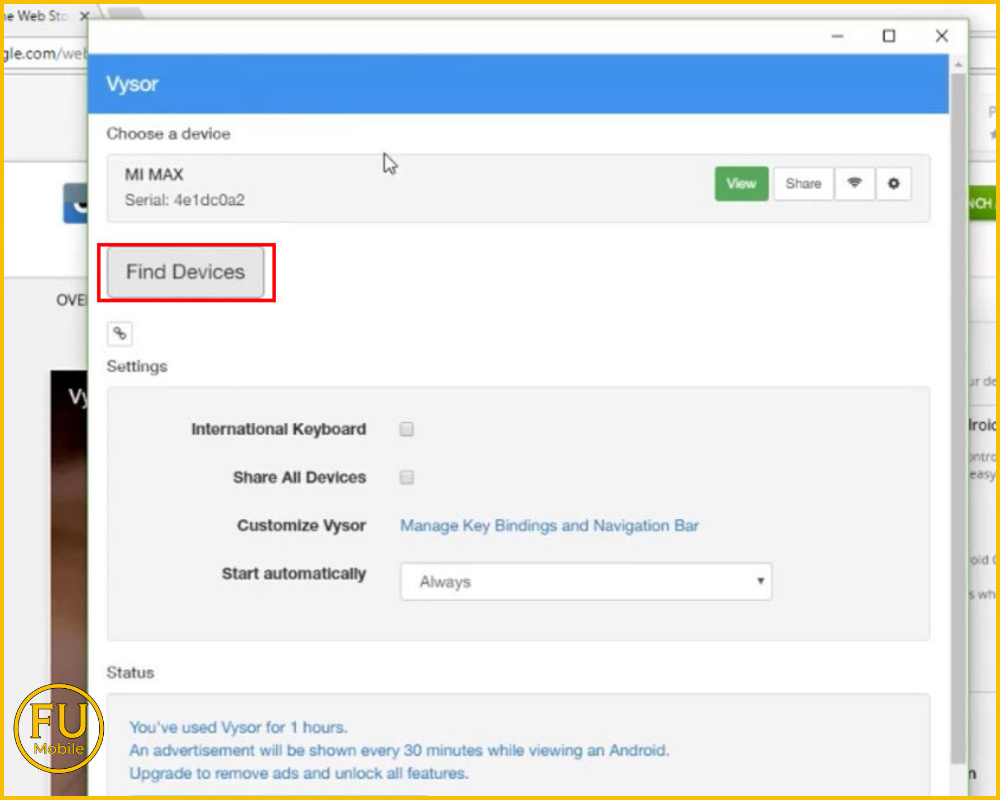Open Manage Key Bindings and Navigation Bar
Image resolution: width=1000 pixels, height=800 pixels.
coord(549,526)
